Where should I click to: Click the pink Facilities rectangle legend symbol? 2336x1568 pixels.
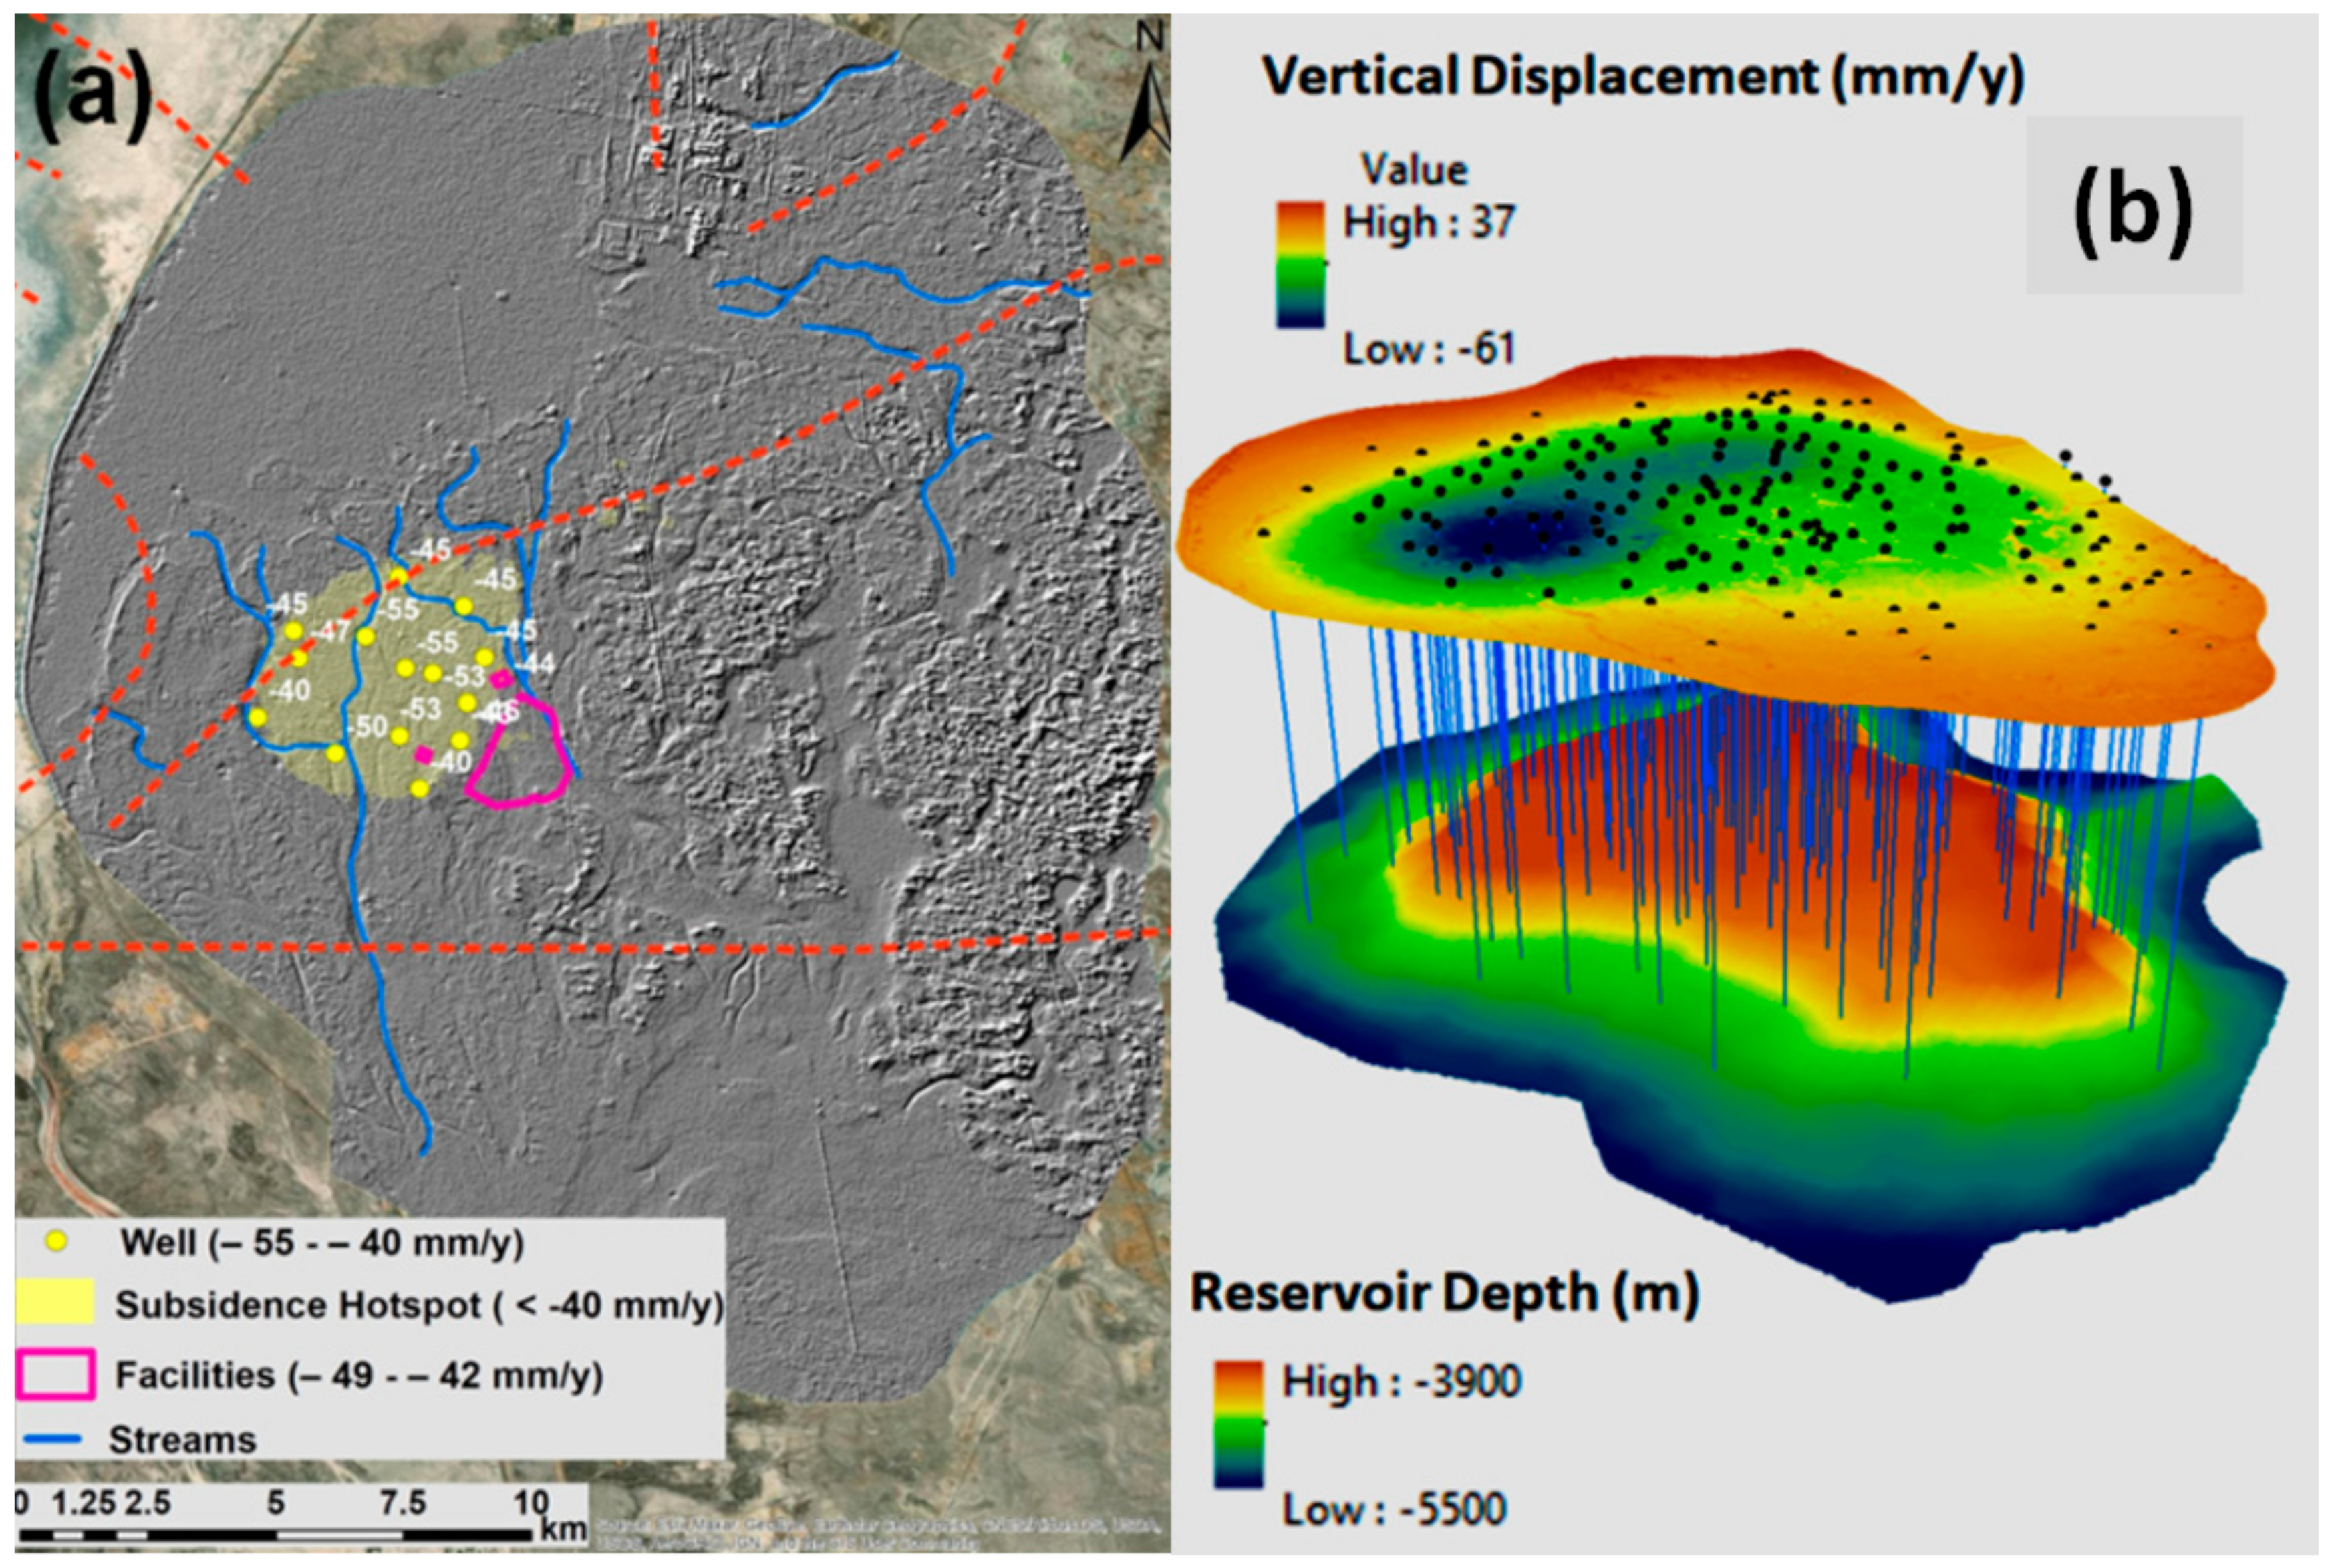(56, 1374)
